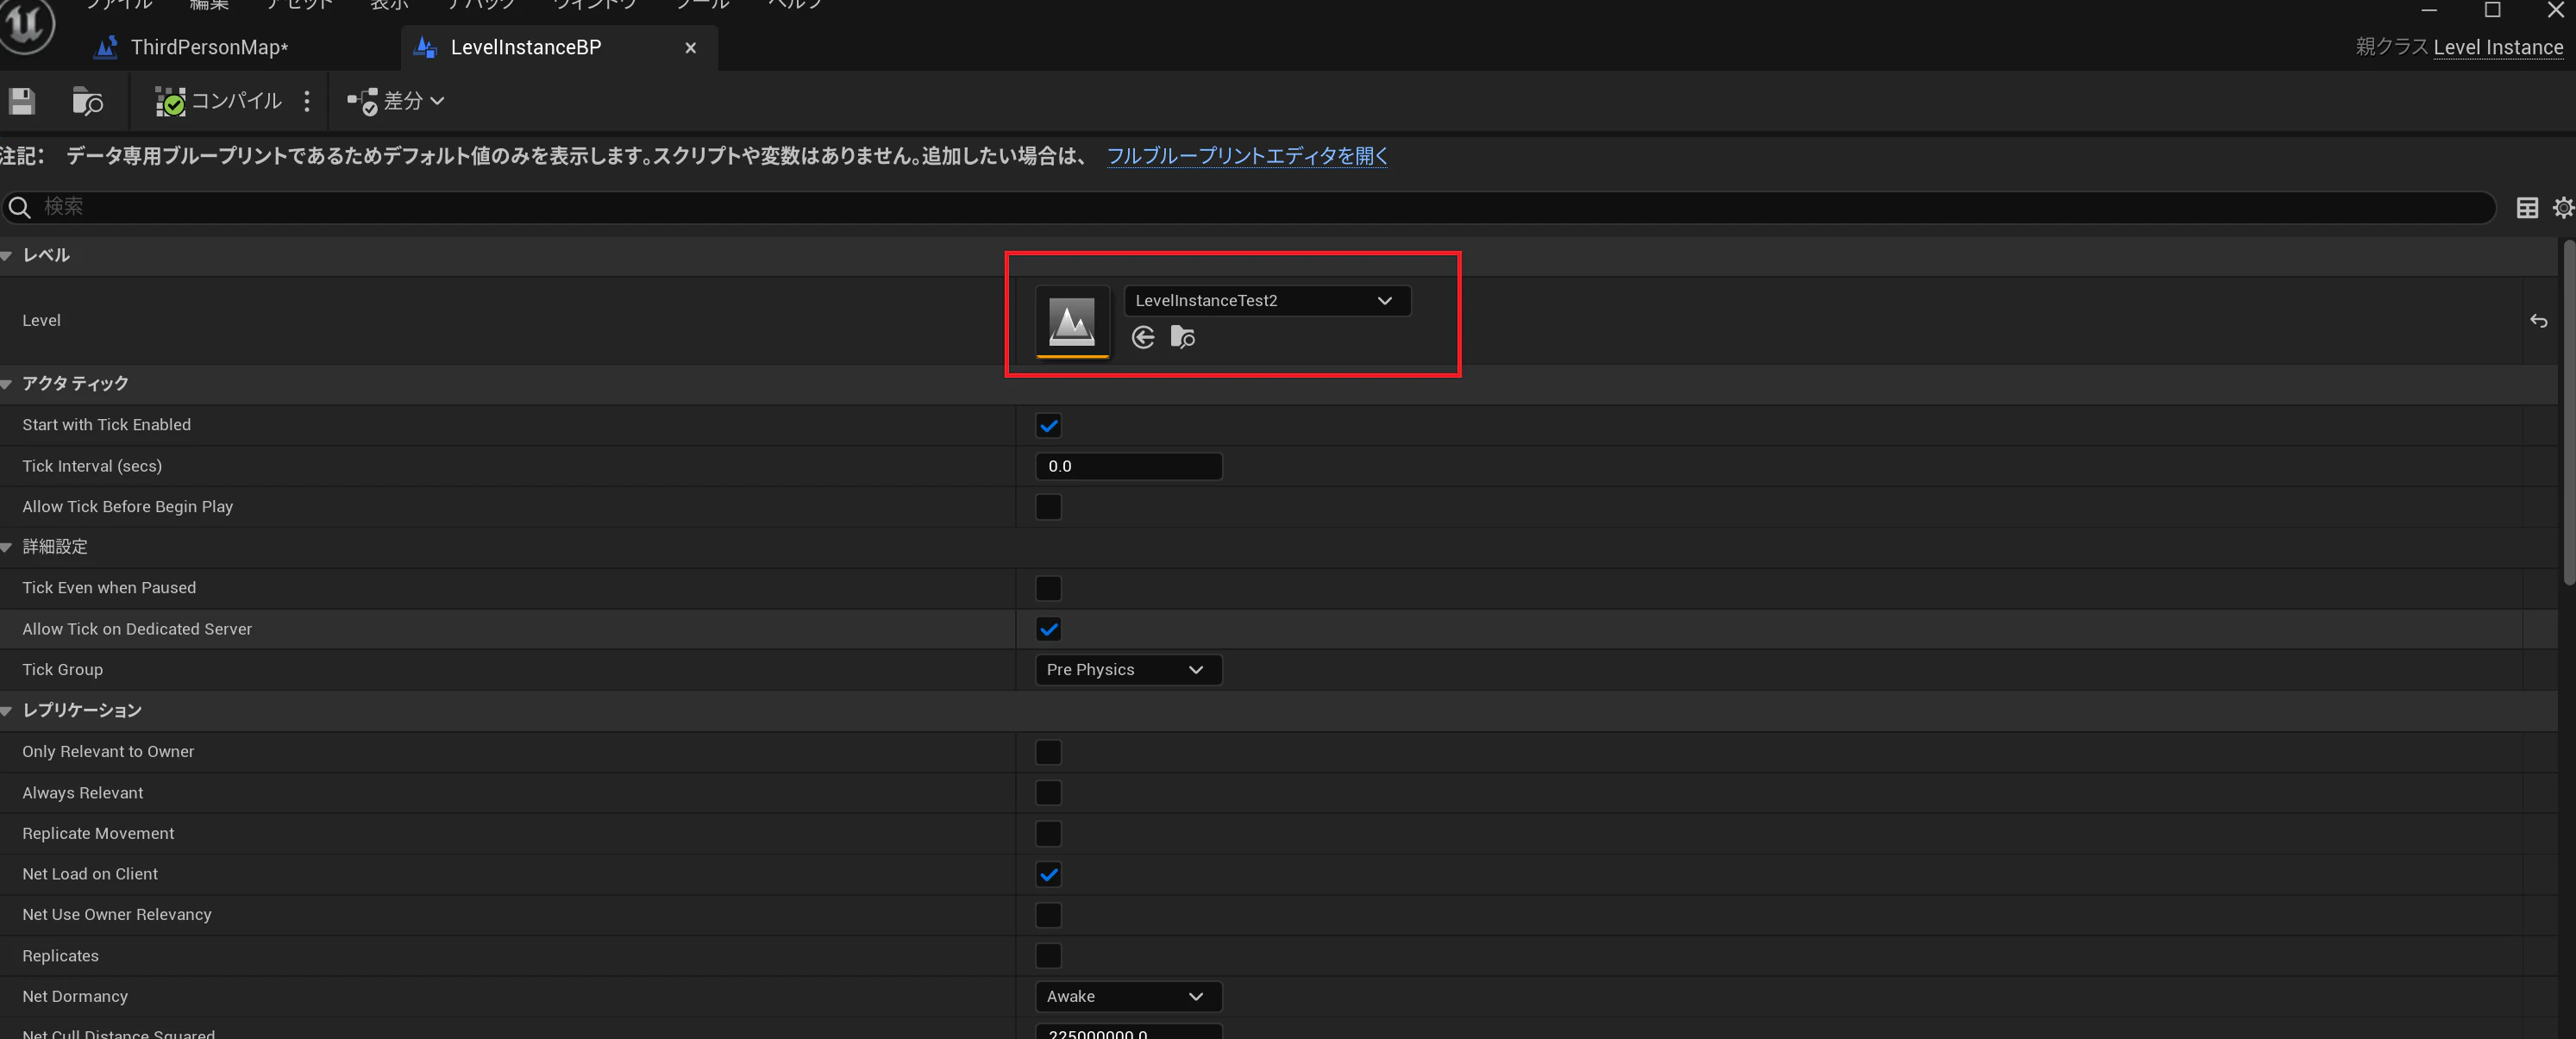
Task: Enable Only Relevant to Owner checkbox
Action: click(x=1048, y=752)
